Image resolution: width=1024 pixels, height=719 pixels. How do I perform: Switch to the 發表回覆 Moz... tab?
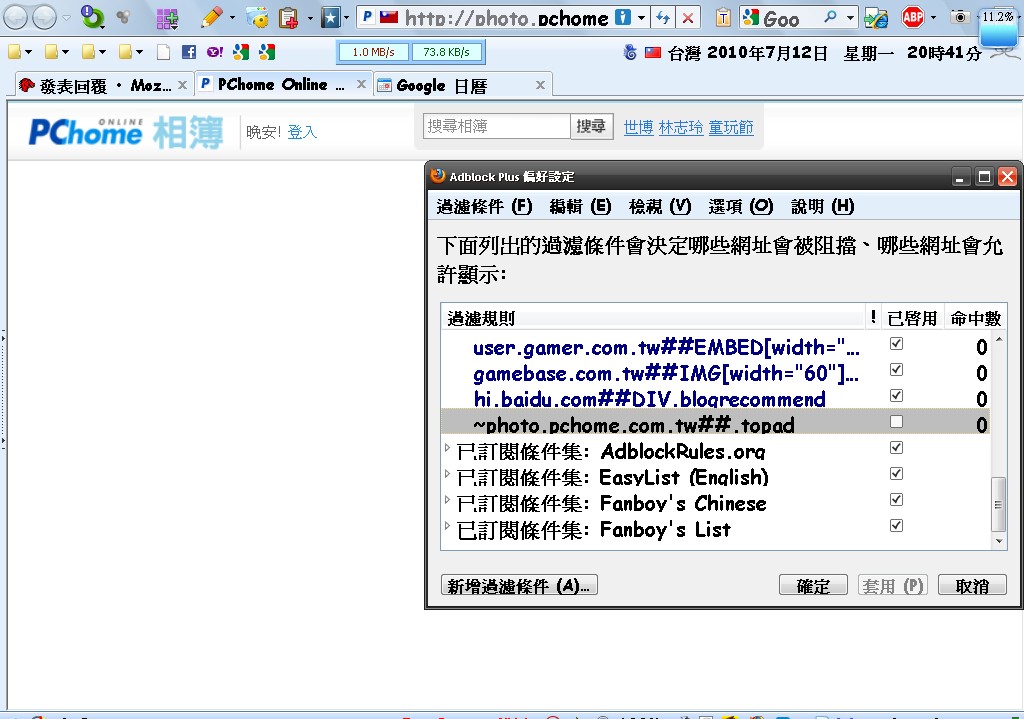click(x=104, y=86)
